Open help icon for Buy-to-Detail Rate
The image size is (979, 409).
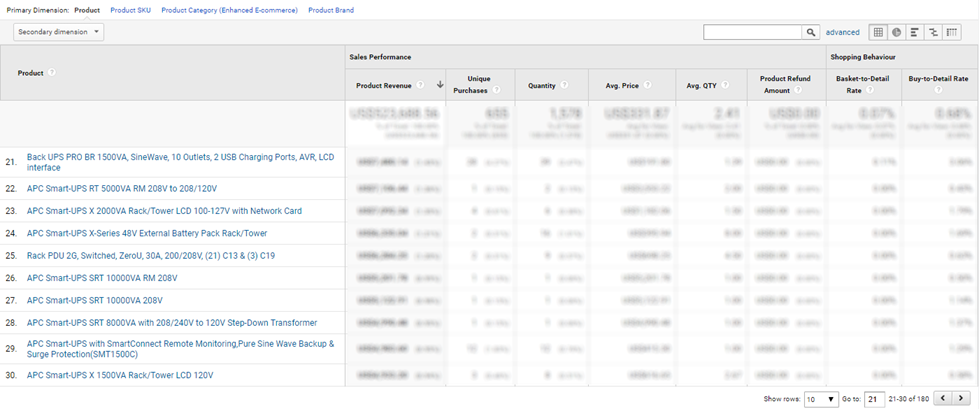click(x=938, y=90)
